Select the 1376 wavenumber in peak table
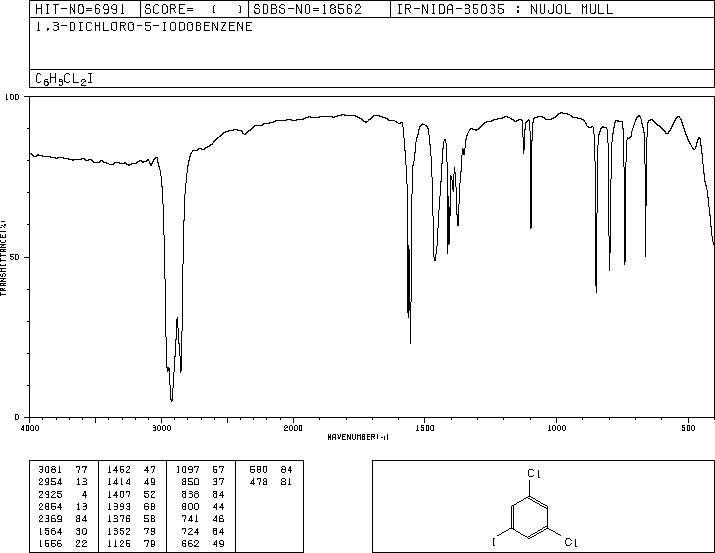This screenshot has width=715, height=553. point(119,519)
